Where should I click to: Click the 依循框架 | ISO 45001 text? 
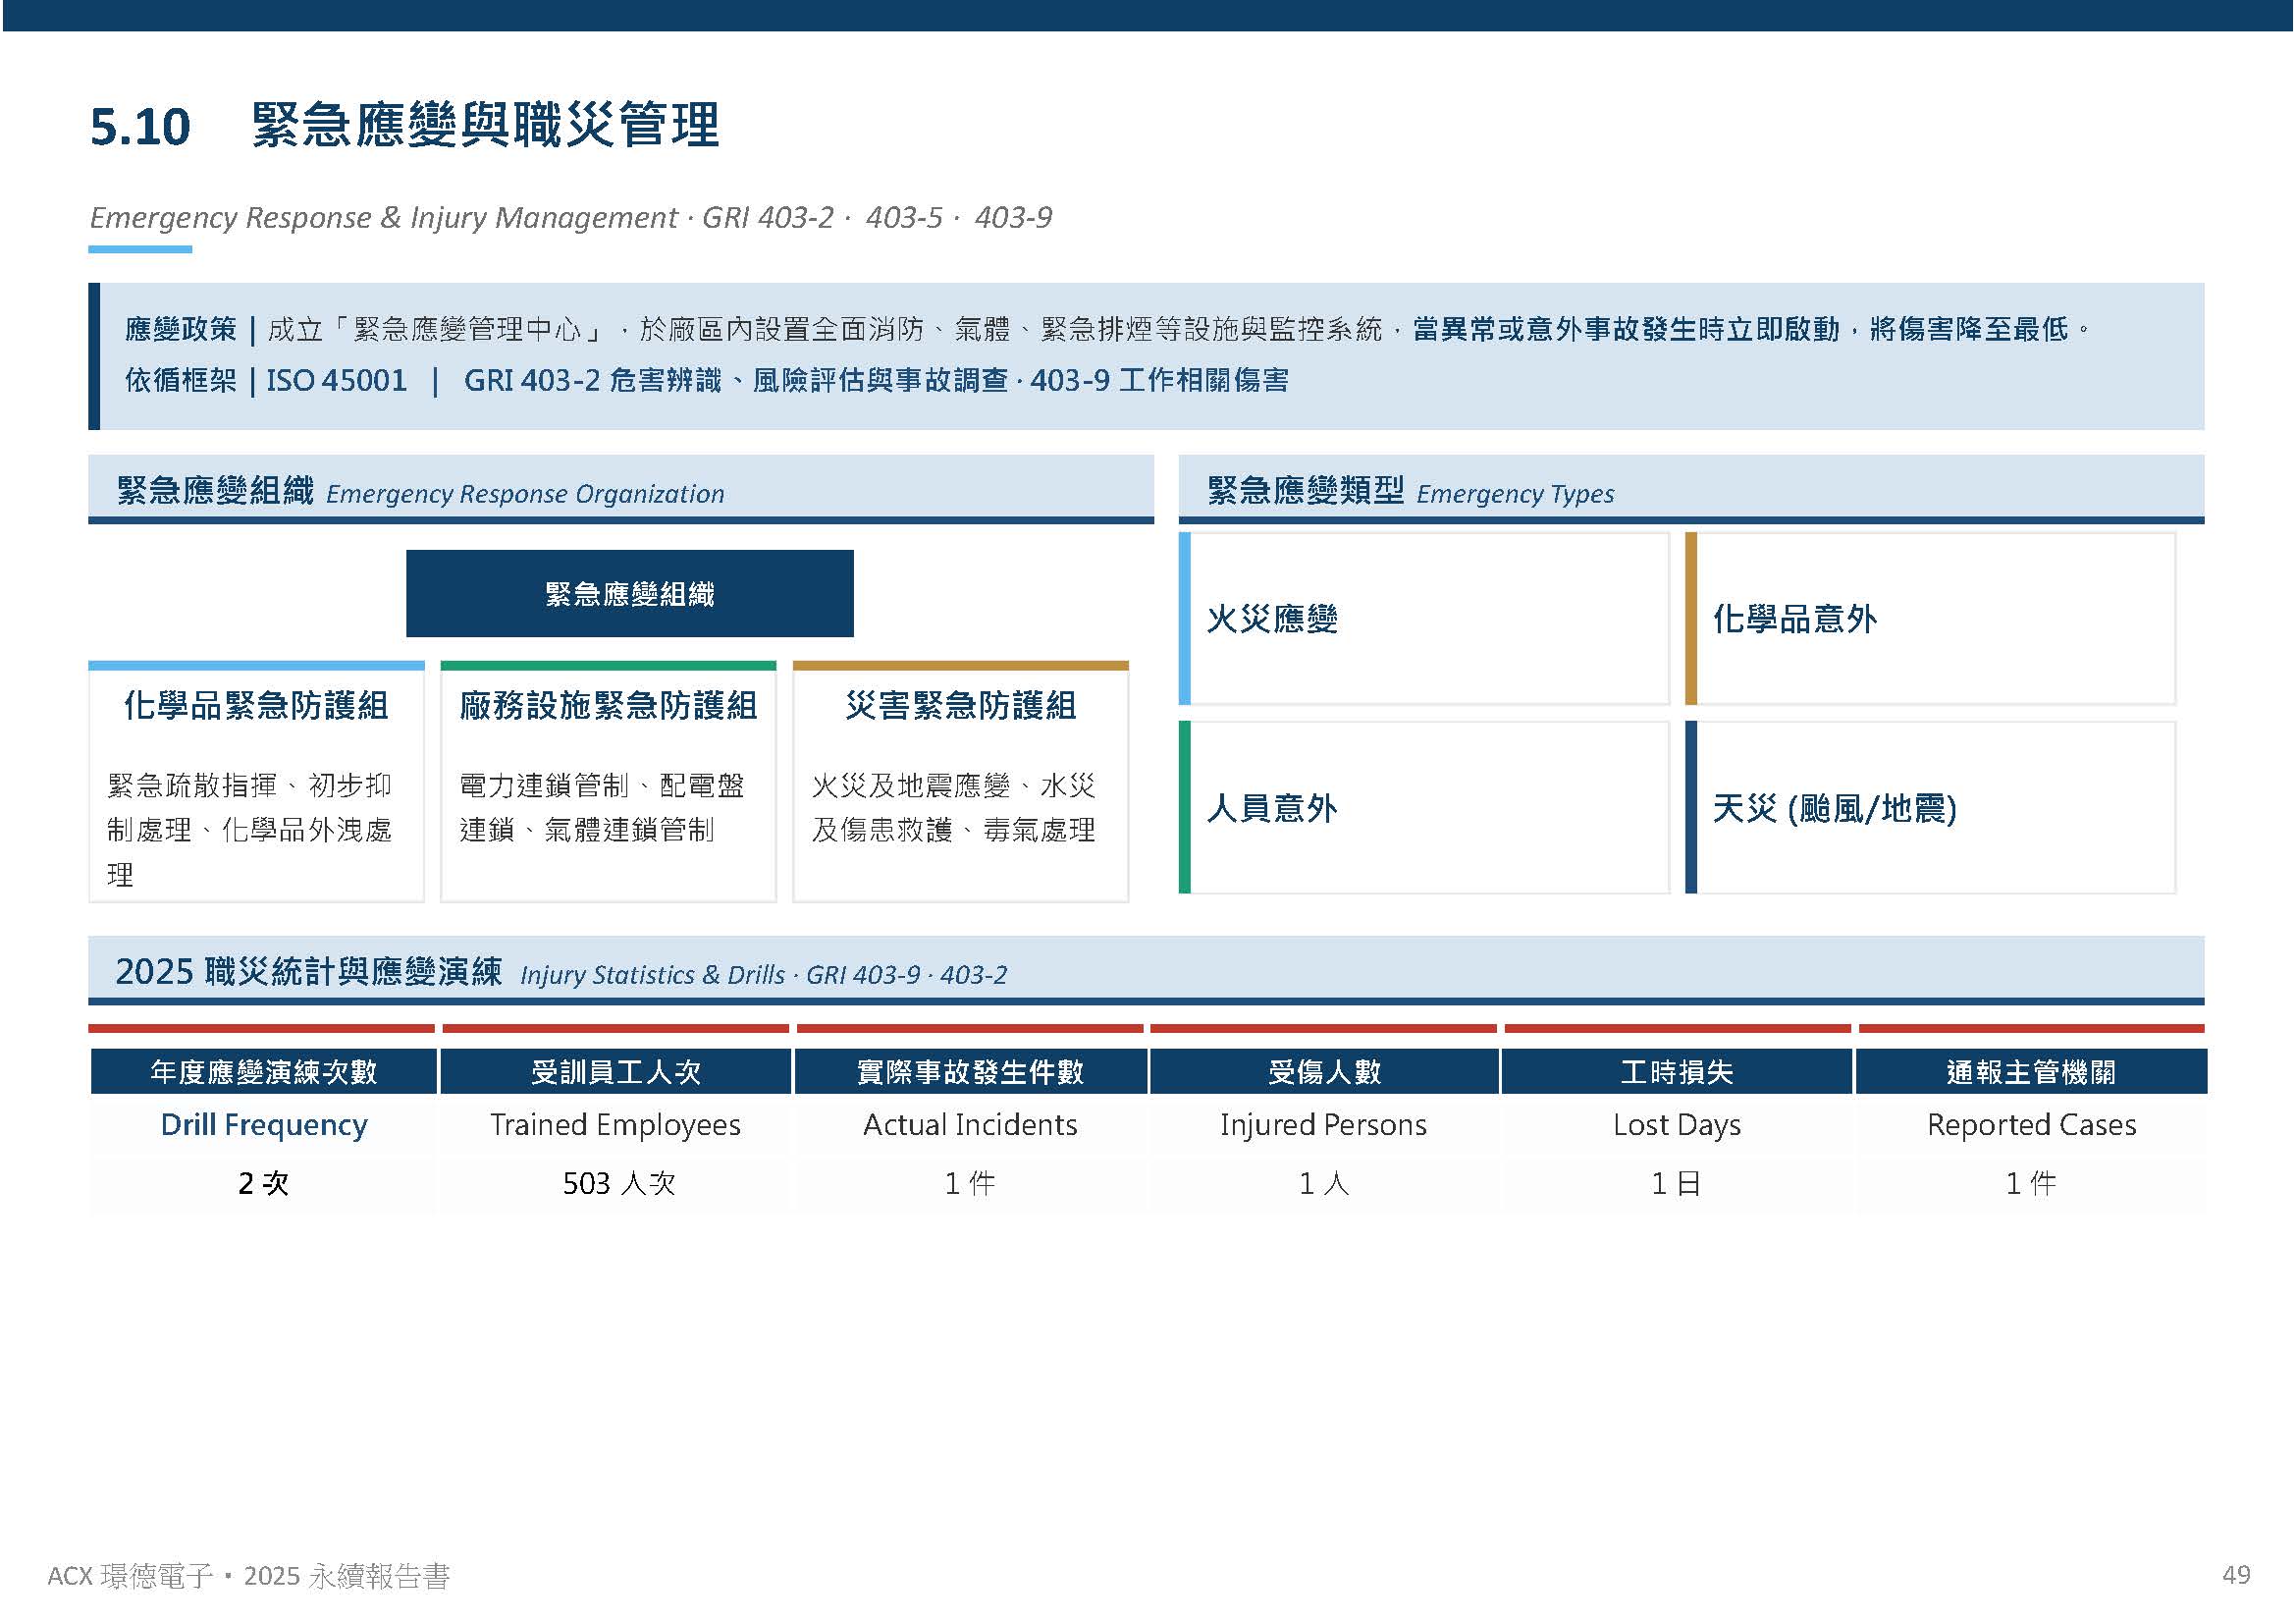point(266,380)
